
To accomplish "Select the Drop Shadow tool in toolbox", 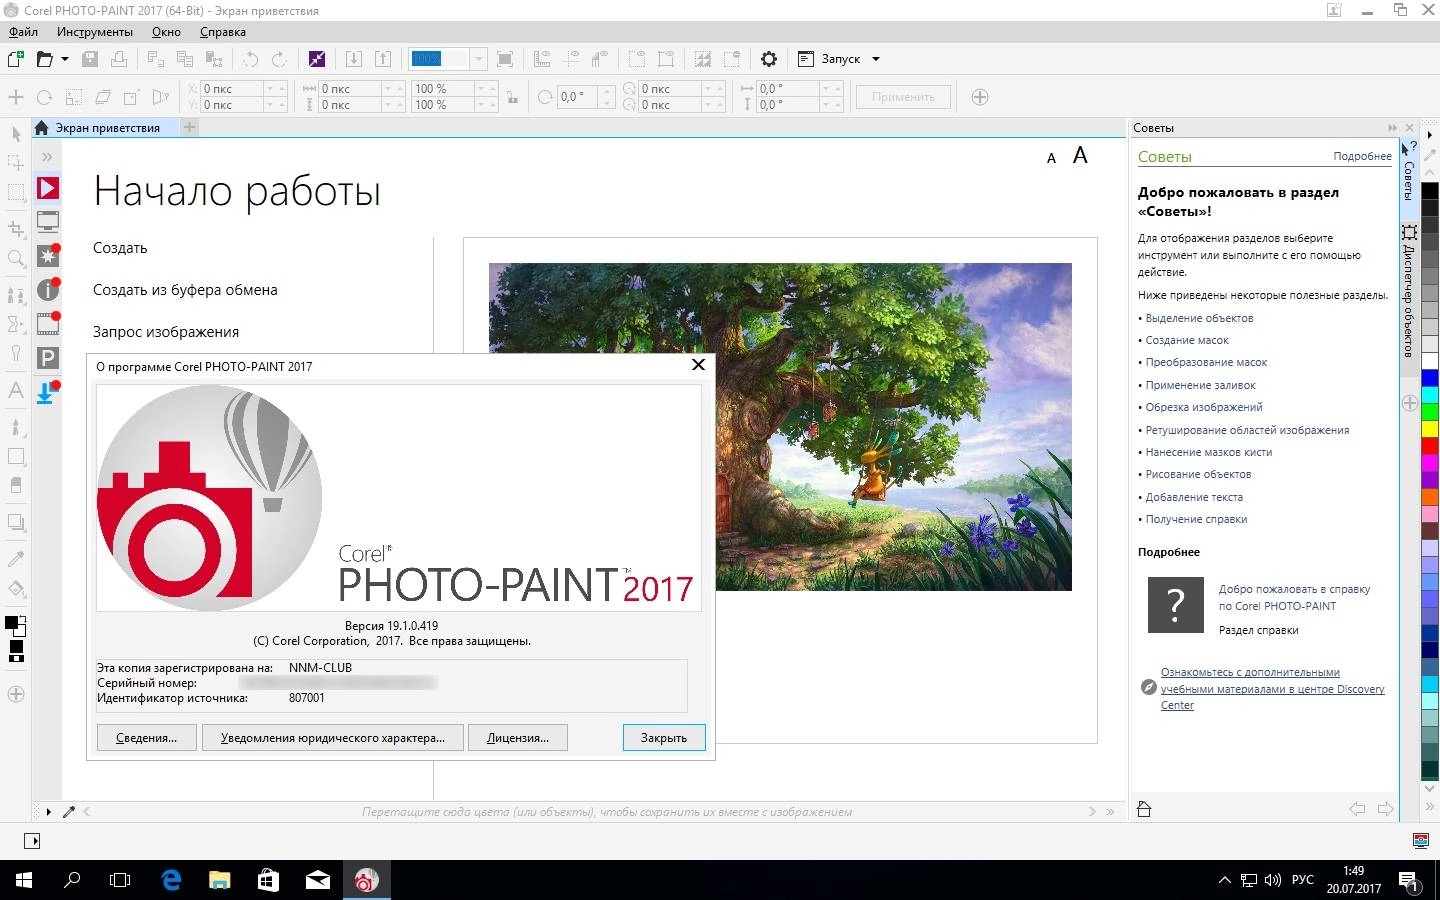I will coord(16,522).
